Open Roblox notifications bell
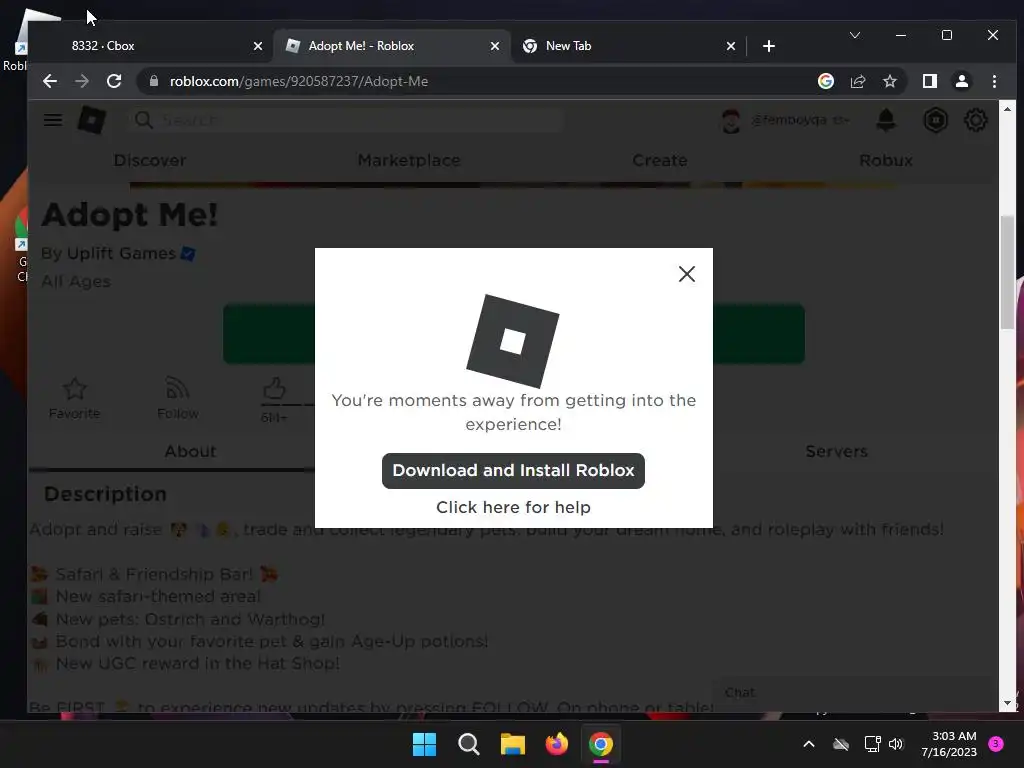This screenshot has width=1024, height=768. [886, 120]
